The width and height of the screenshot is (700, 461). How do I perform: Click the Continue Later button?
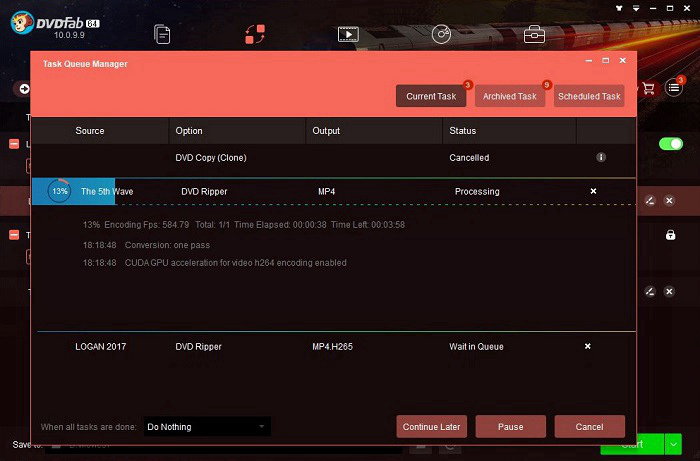[431, 427]
